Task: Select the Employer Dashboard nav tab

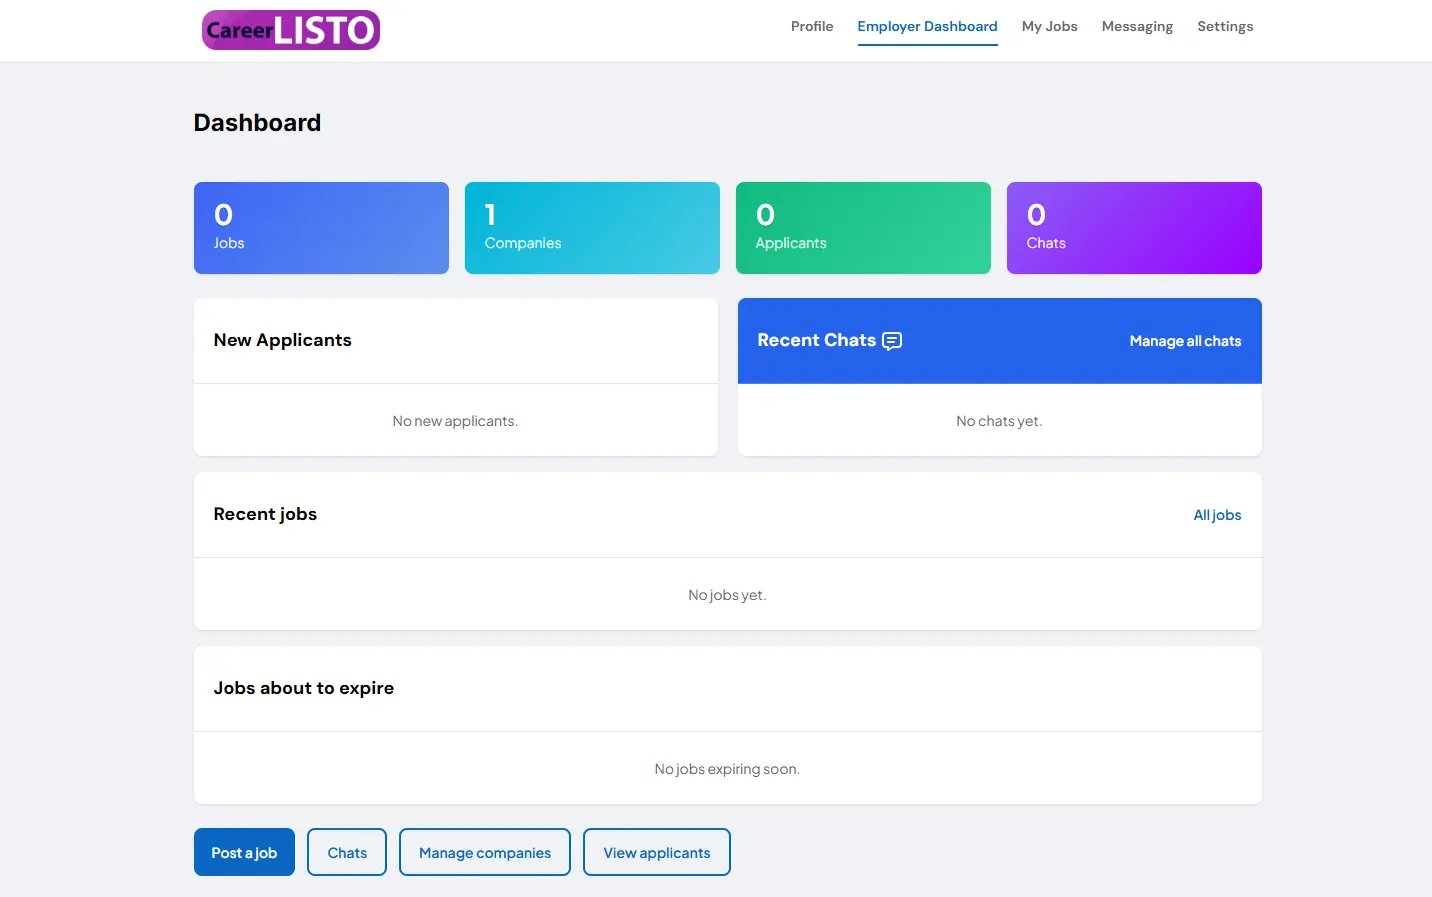Action: pos(927,27)
